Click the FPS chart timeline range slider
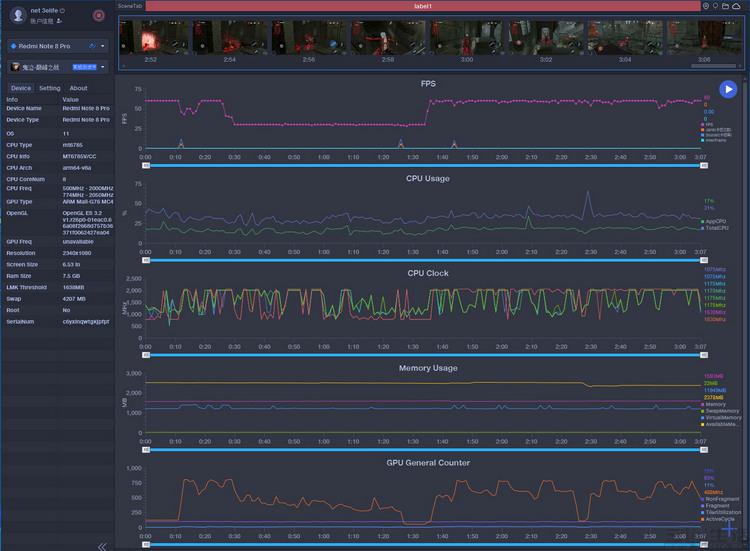Screen dimensions: 750x551 pos(422,165)
